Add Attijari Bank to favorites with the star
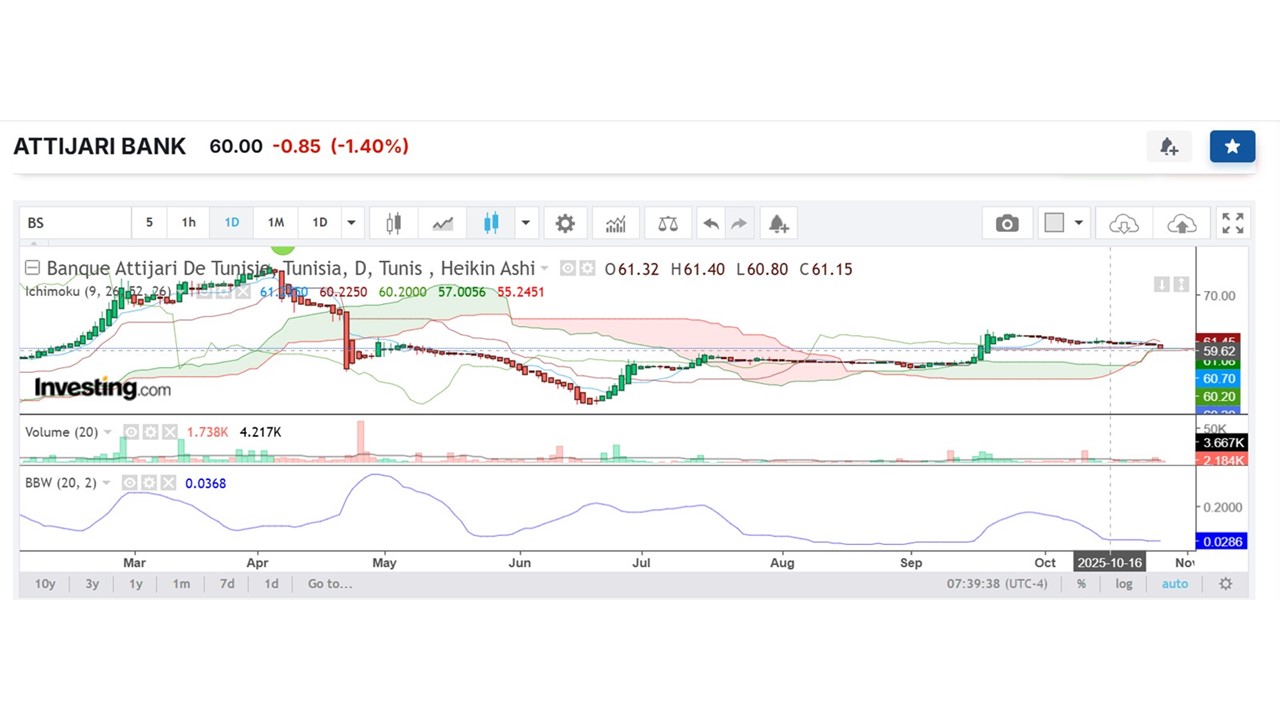 click(1232, 147)
